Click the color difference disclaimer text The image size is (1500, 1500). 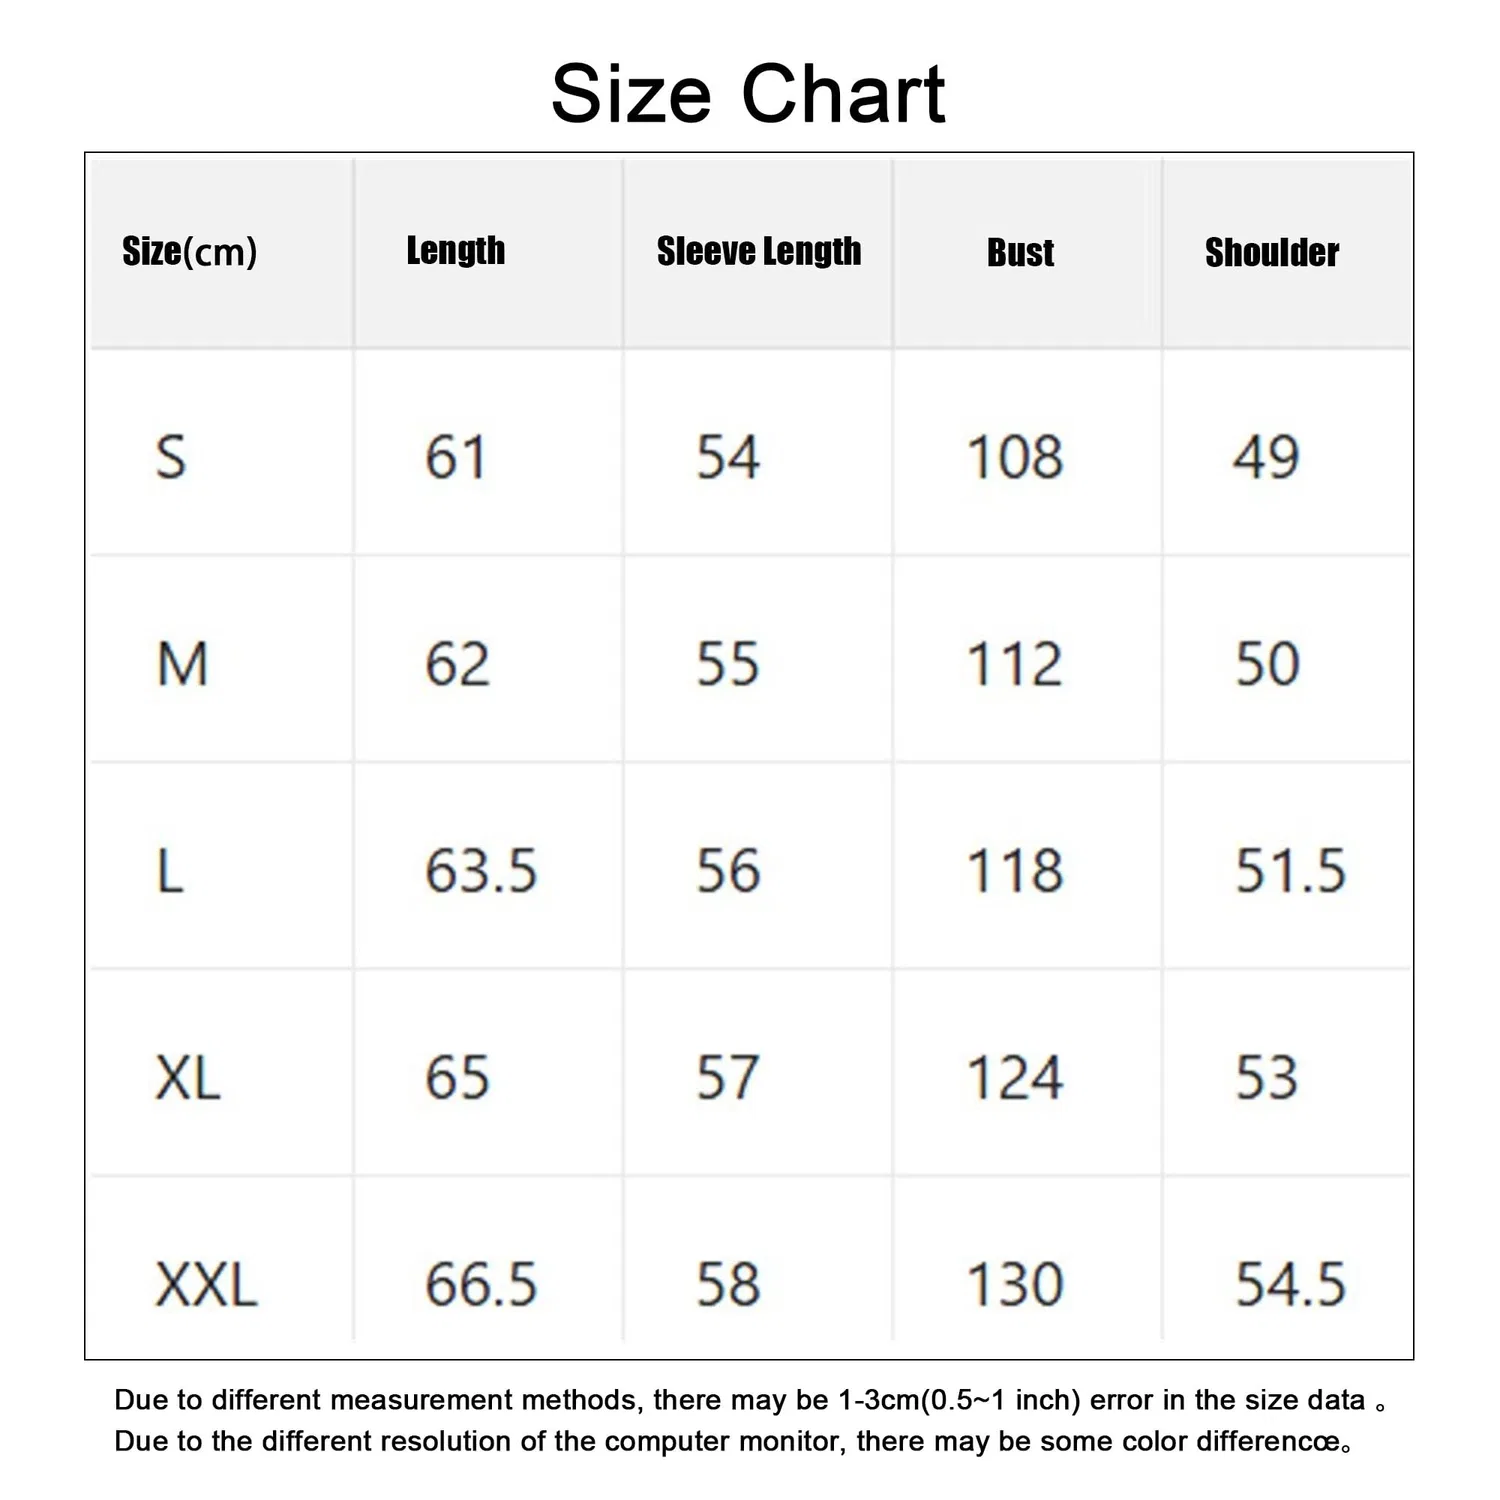[x=734, y=1441]
